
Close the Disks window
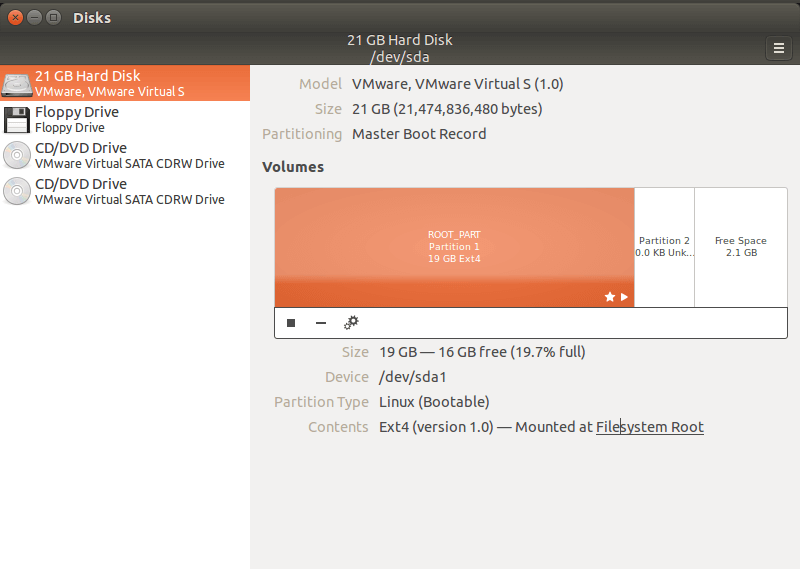[x=16, y=18]
